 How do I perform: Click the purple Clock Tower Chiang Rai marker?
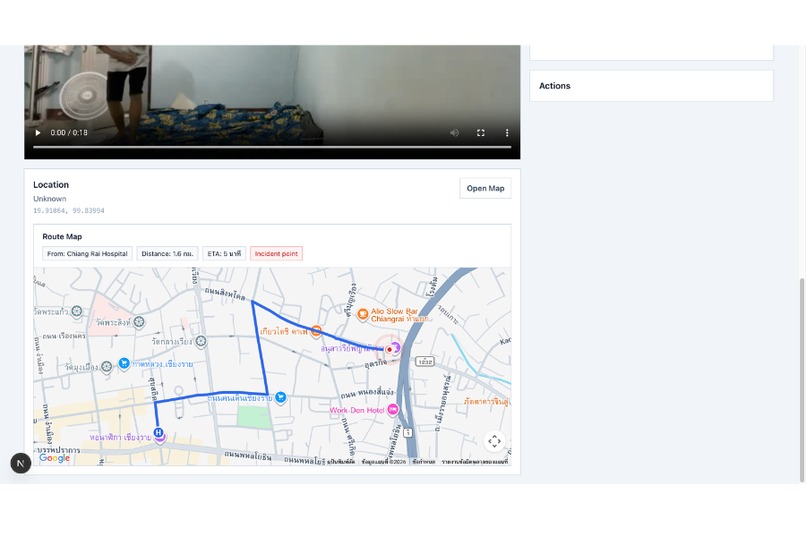tap(160, 439)
